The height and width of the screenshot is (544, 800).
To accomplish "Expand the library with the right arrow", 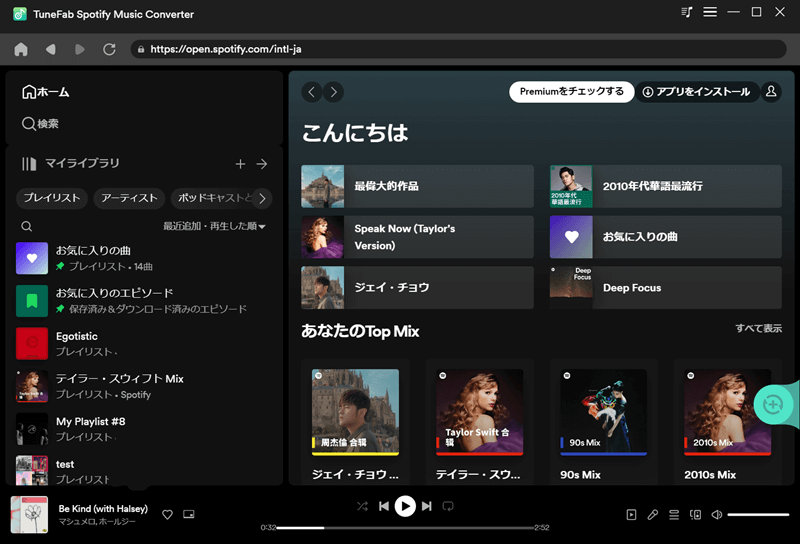I will click(x=262, y=164).
